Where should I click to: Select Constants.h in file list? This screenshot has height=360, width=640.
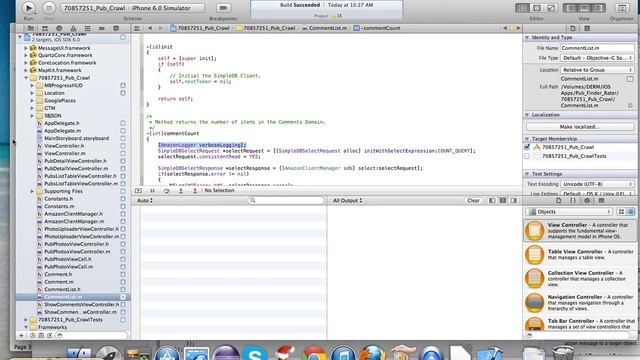pyautogui.click(x=58, y=199)
